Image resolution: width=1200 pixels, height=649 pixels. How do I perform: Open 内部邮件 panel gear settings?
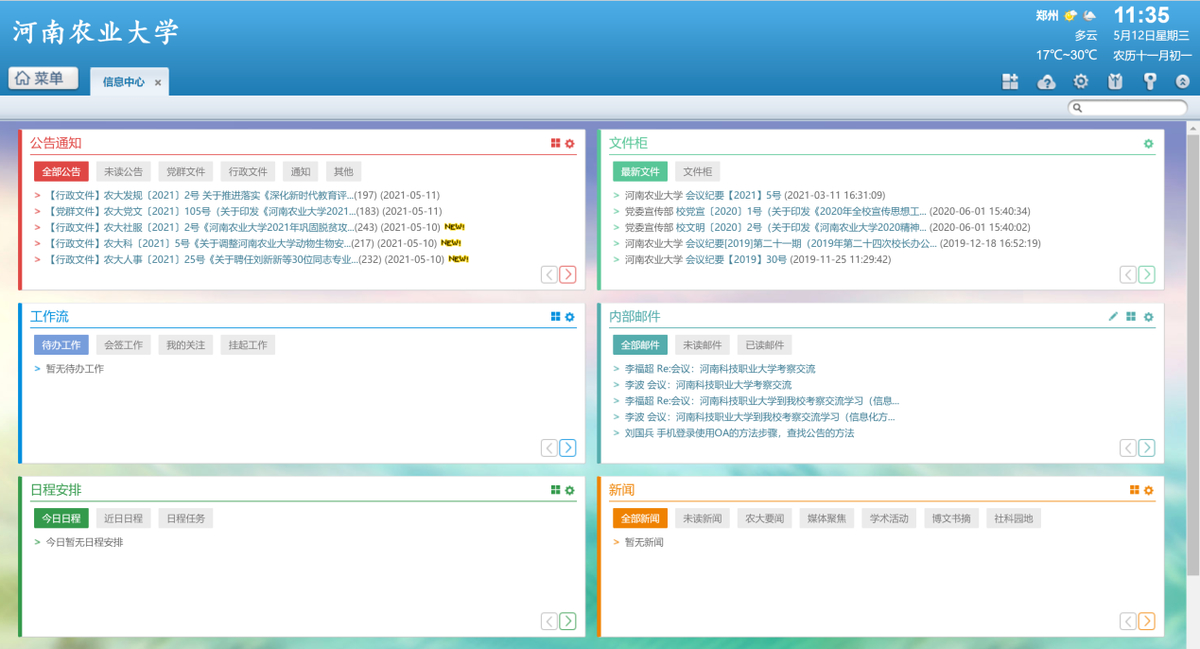[1149, 317]
